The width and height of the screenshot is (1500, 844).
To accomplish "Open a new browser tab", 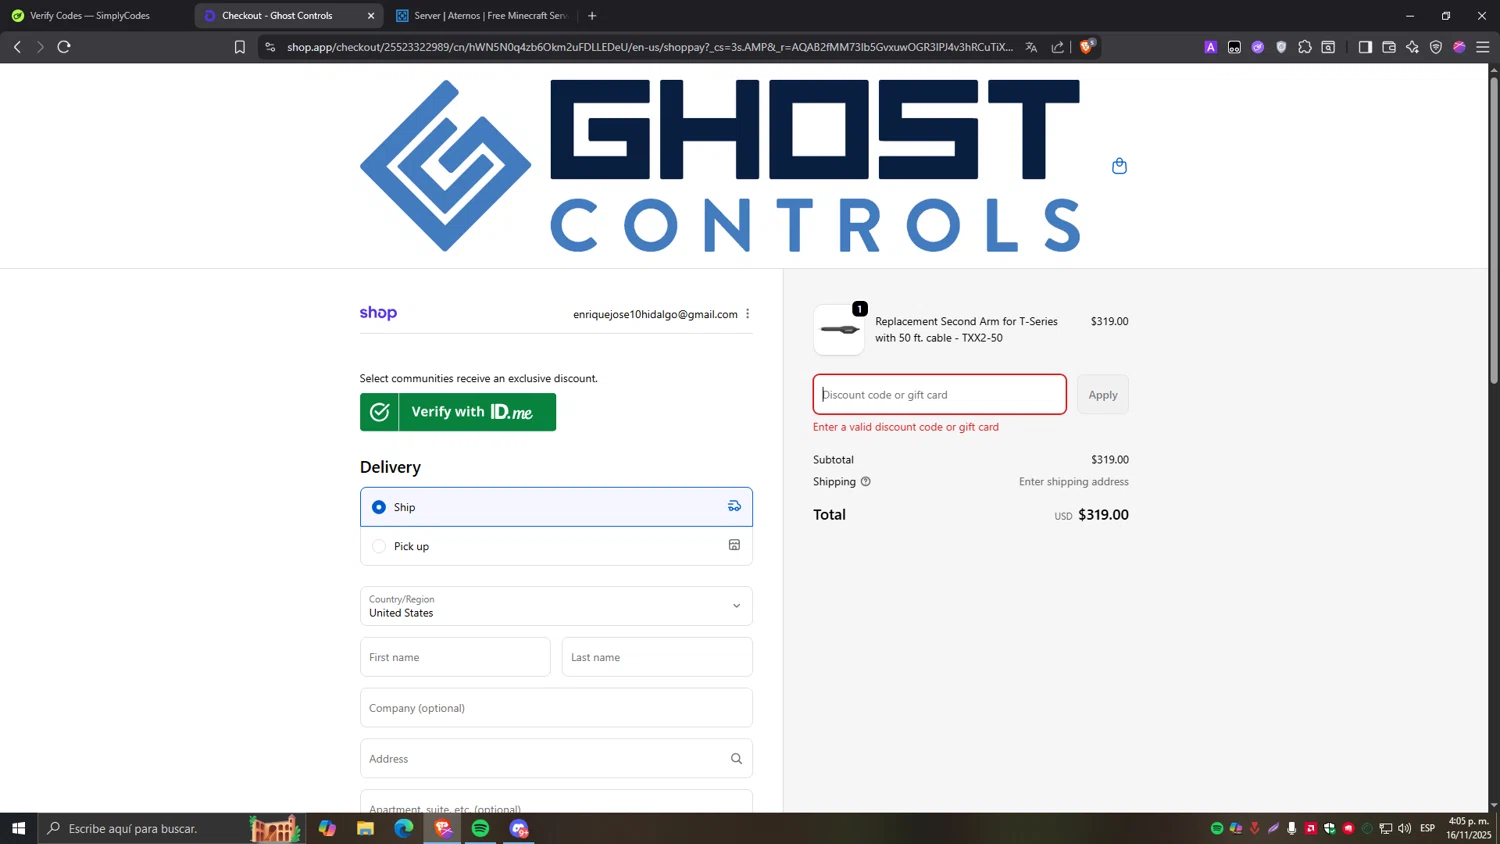I will point(592,16).
